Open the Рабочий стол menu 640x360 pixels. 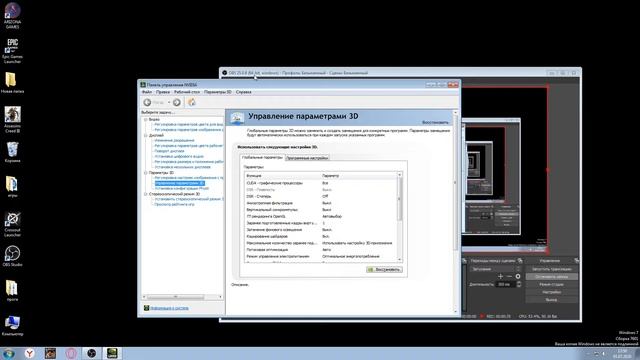click(187, 92)
